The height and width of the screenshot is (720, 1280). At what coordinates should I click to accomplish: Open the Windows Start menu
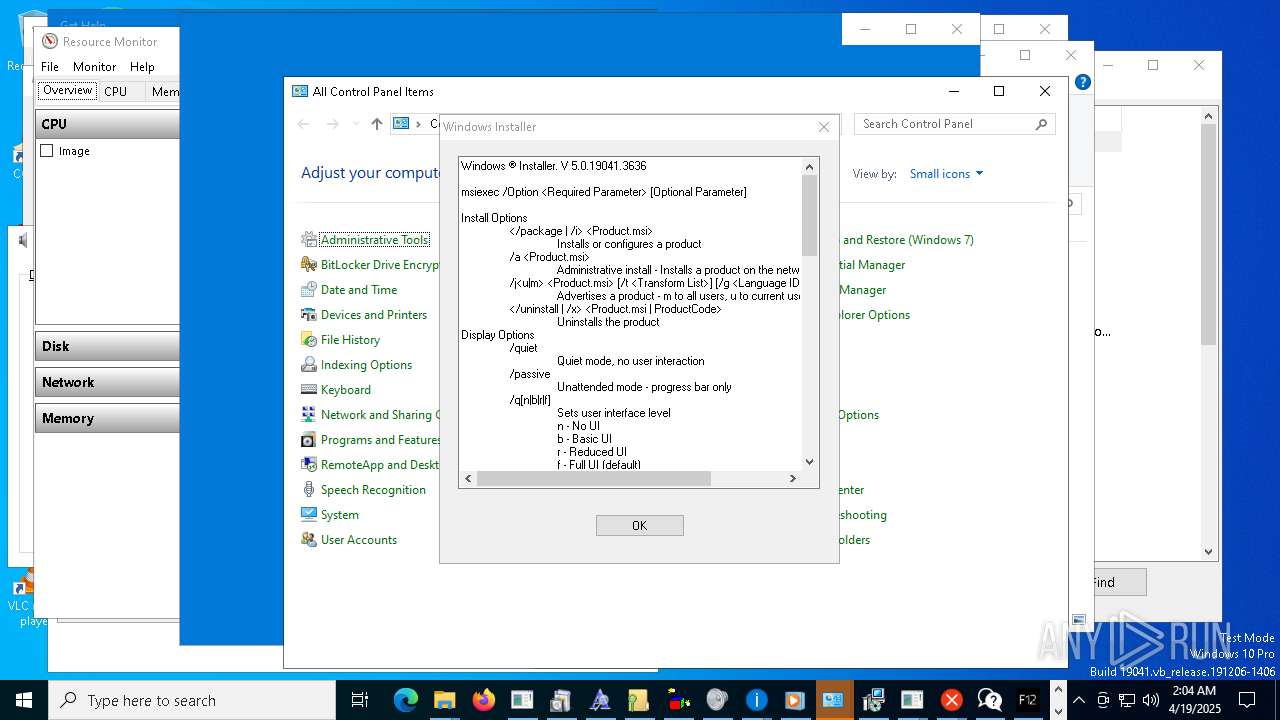click(24, 700)
